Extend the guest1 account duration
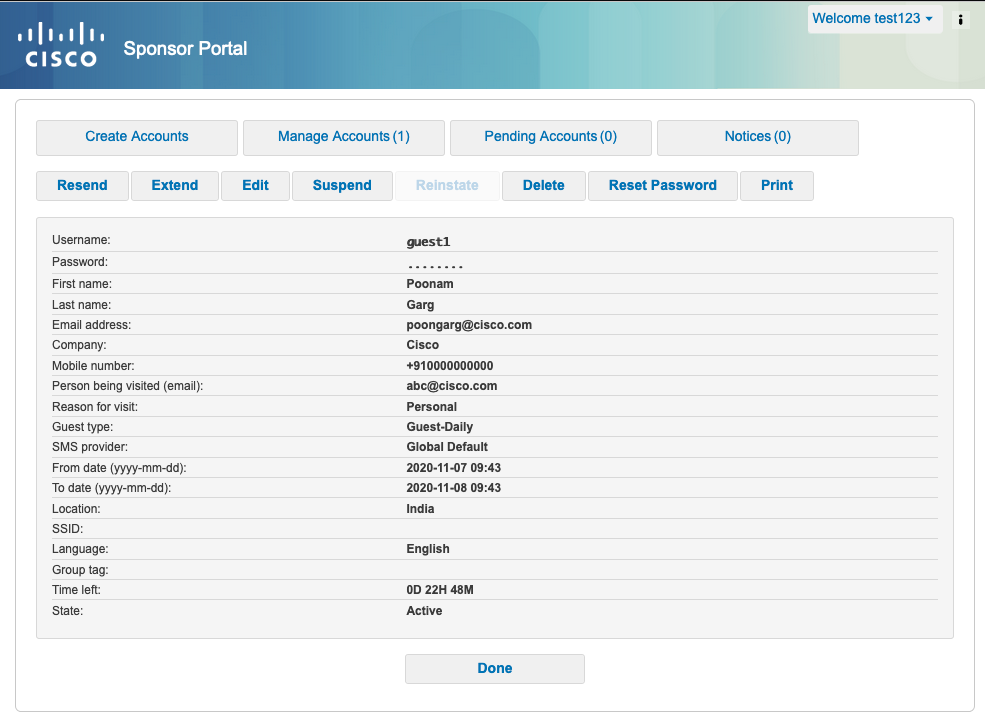The width and height of the screenshot is (985, 719). [174, 185]
